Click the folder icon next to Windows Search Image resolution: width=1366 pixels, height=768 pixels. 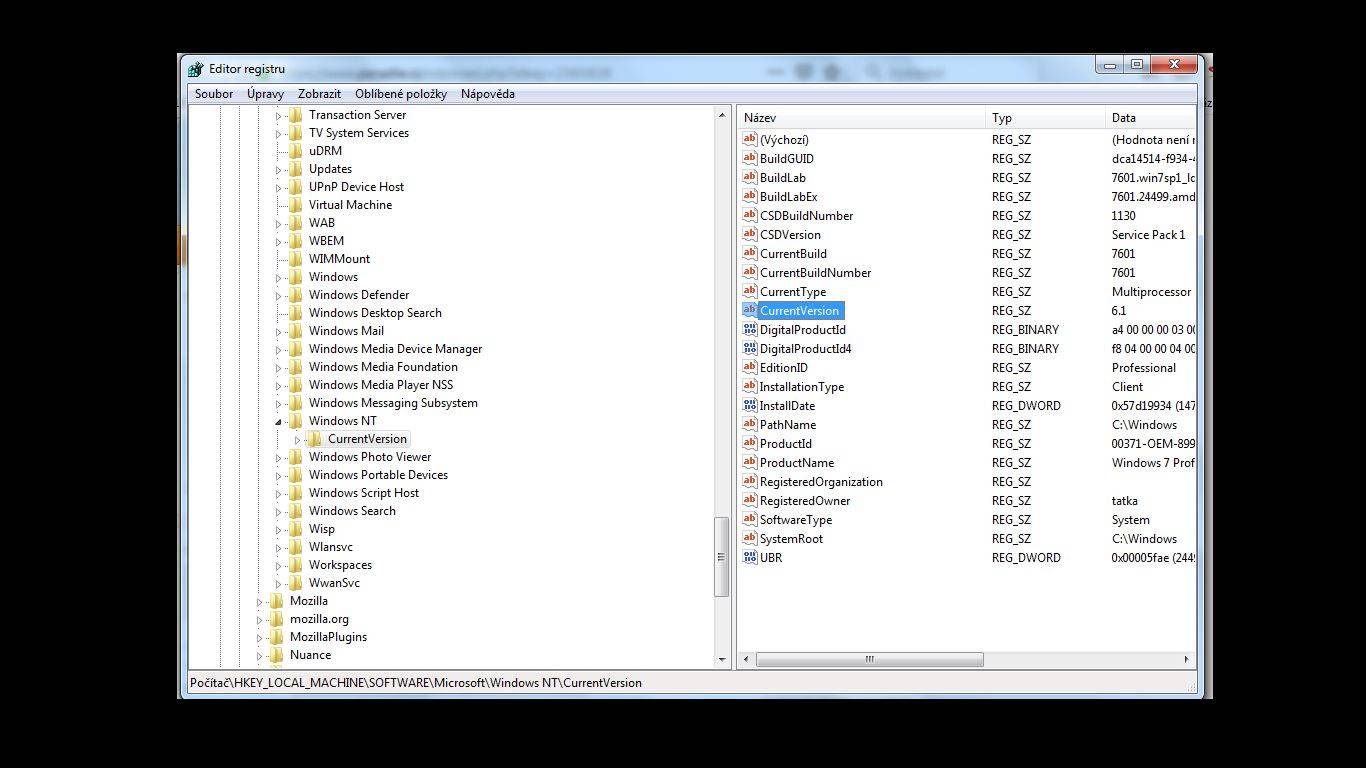(x=295, y=511)
